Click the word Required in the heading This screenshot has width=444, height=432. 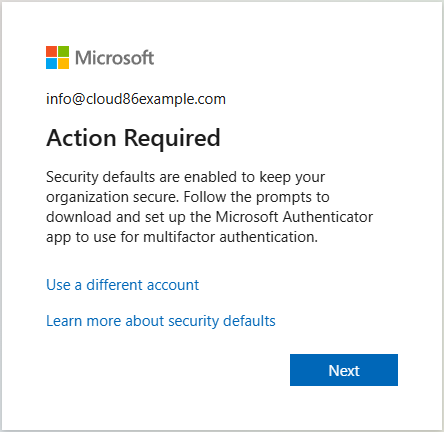(172, 138)
